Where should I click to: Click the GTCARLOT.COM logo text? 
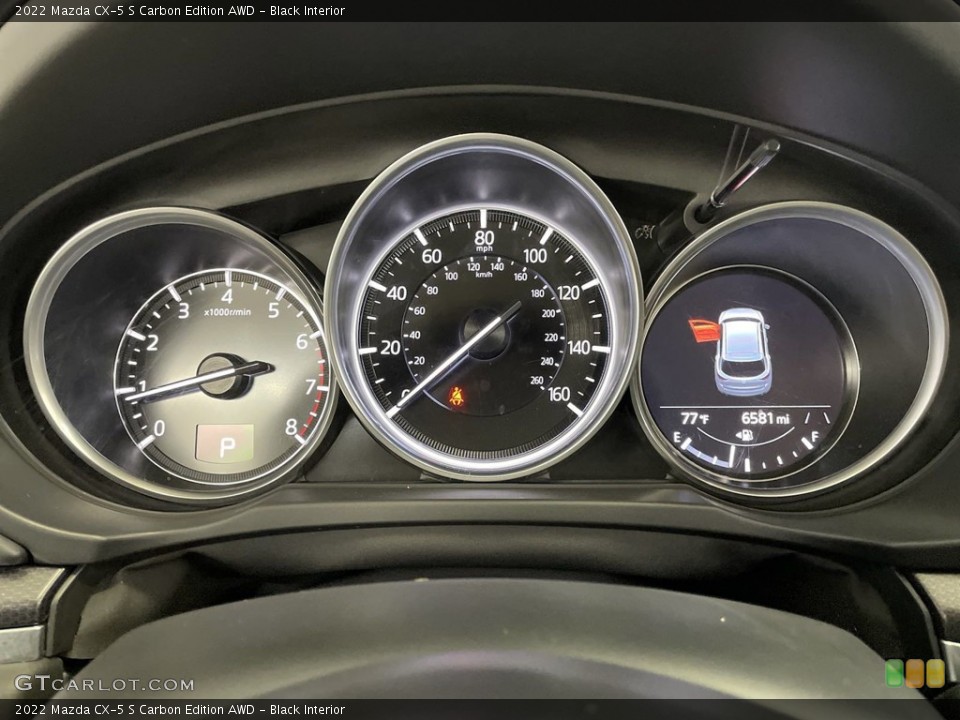click(x=104, y=683)
